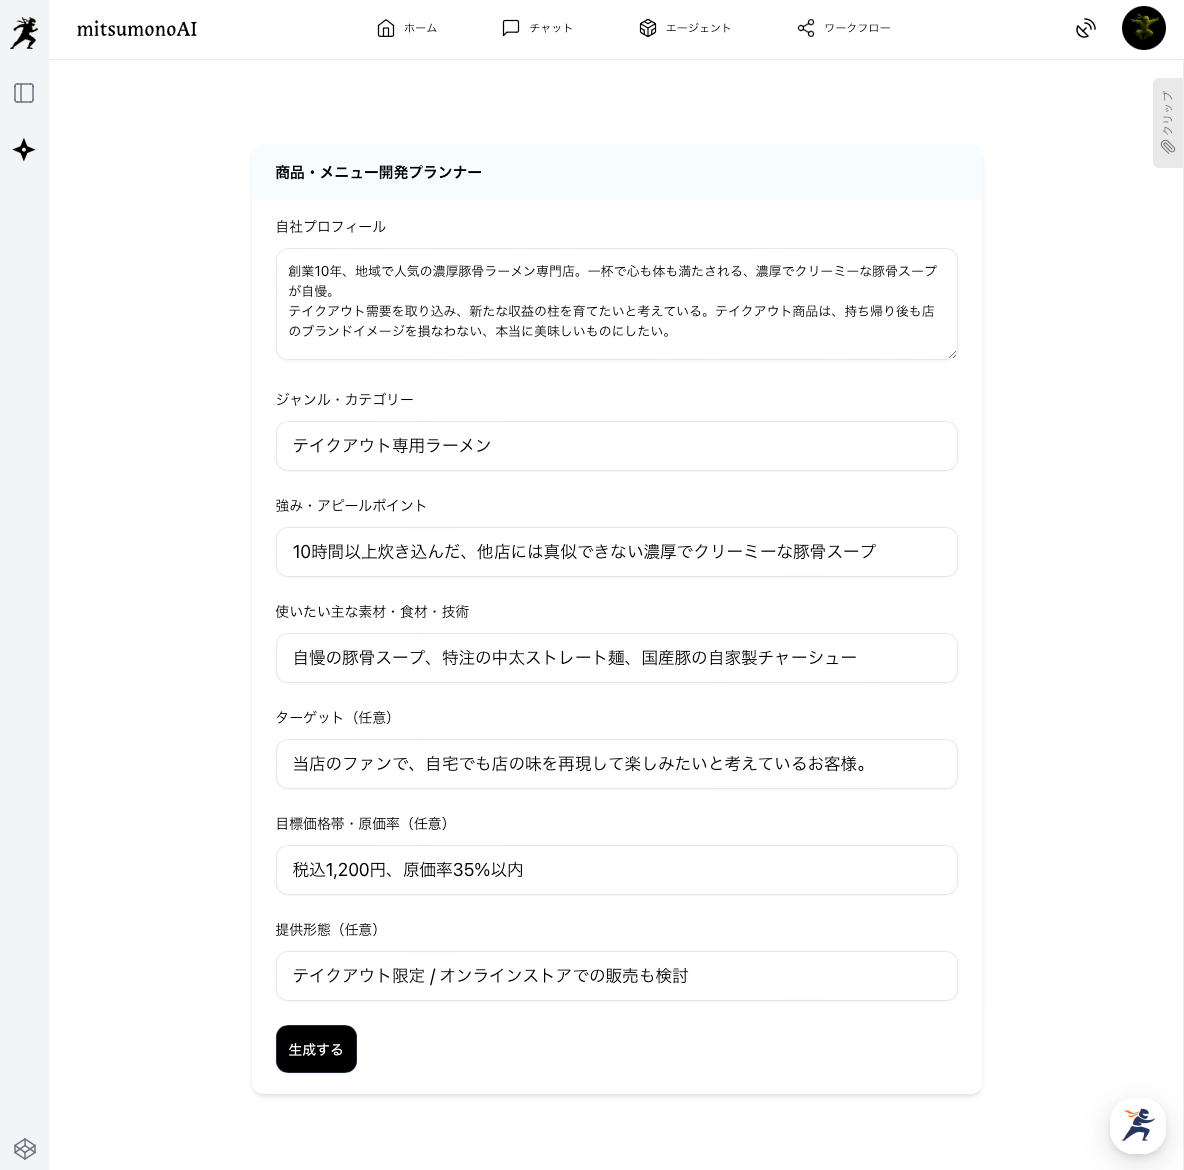
Task: Expand the クリップ side tab
Action: pos(1167,123)
